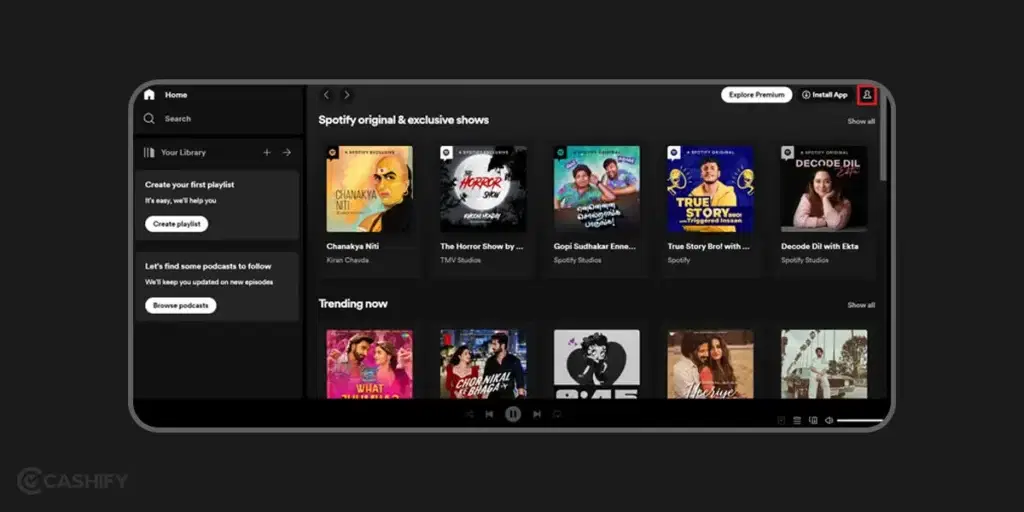Screen dimensions: 1024x512
Task: Show all Trending now items
Action: pyautogui.click(x=861, y=305)
